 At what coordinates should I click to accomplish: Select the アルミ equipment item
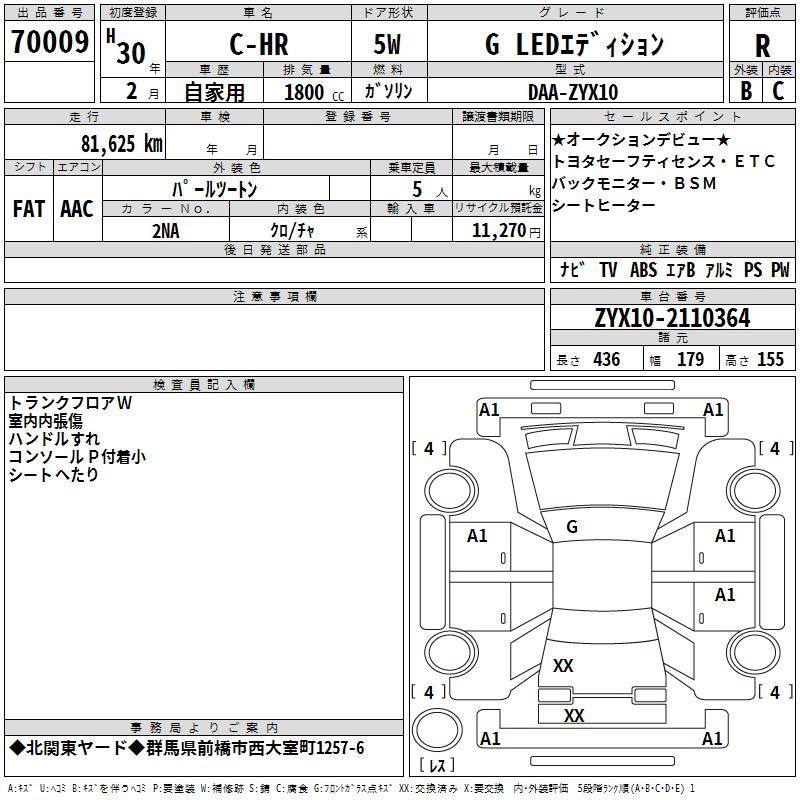click(718, 269)
